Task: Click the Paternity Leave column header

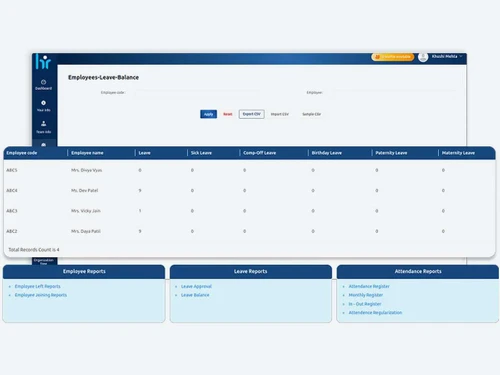Action: coord(391,153)
